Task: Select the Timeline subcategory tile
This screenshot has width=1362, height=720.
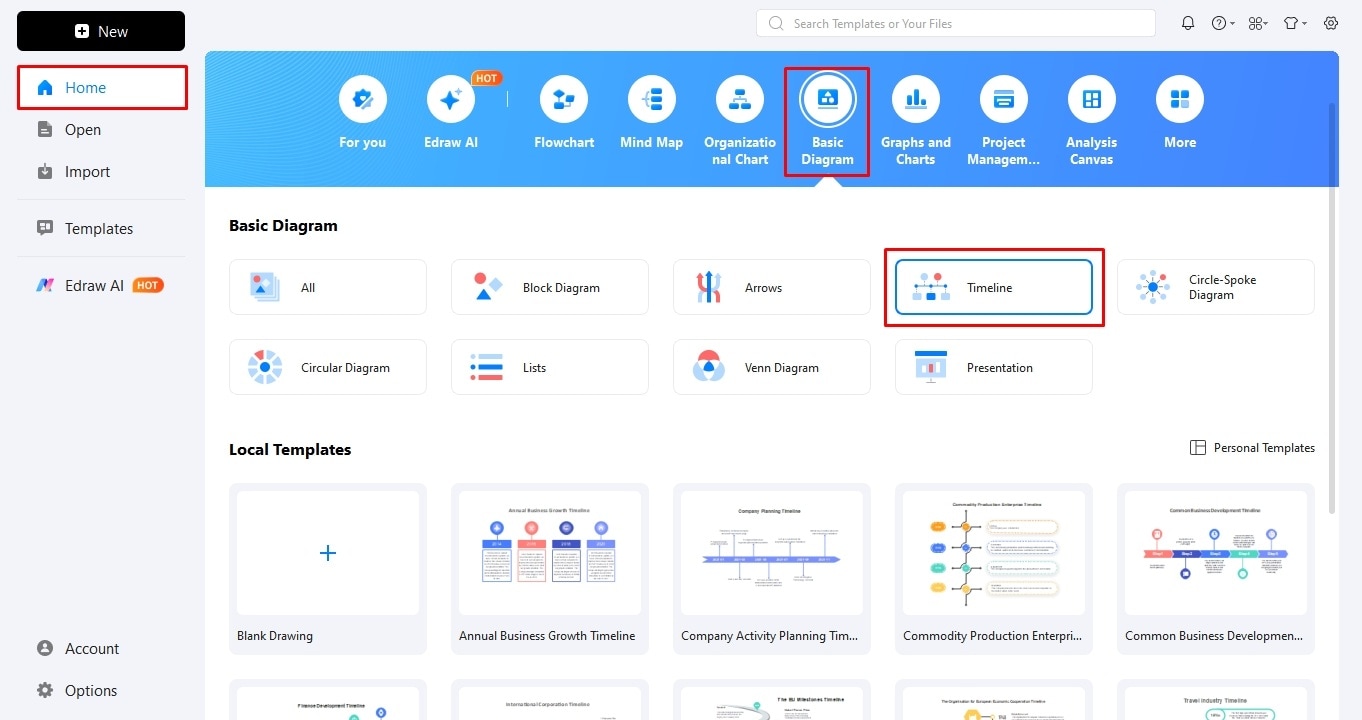Action: (994, 287)
